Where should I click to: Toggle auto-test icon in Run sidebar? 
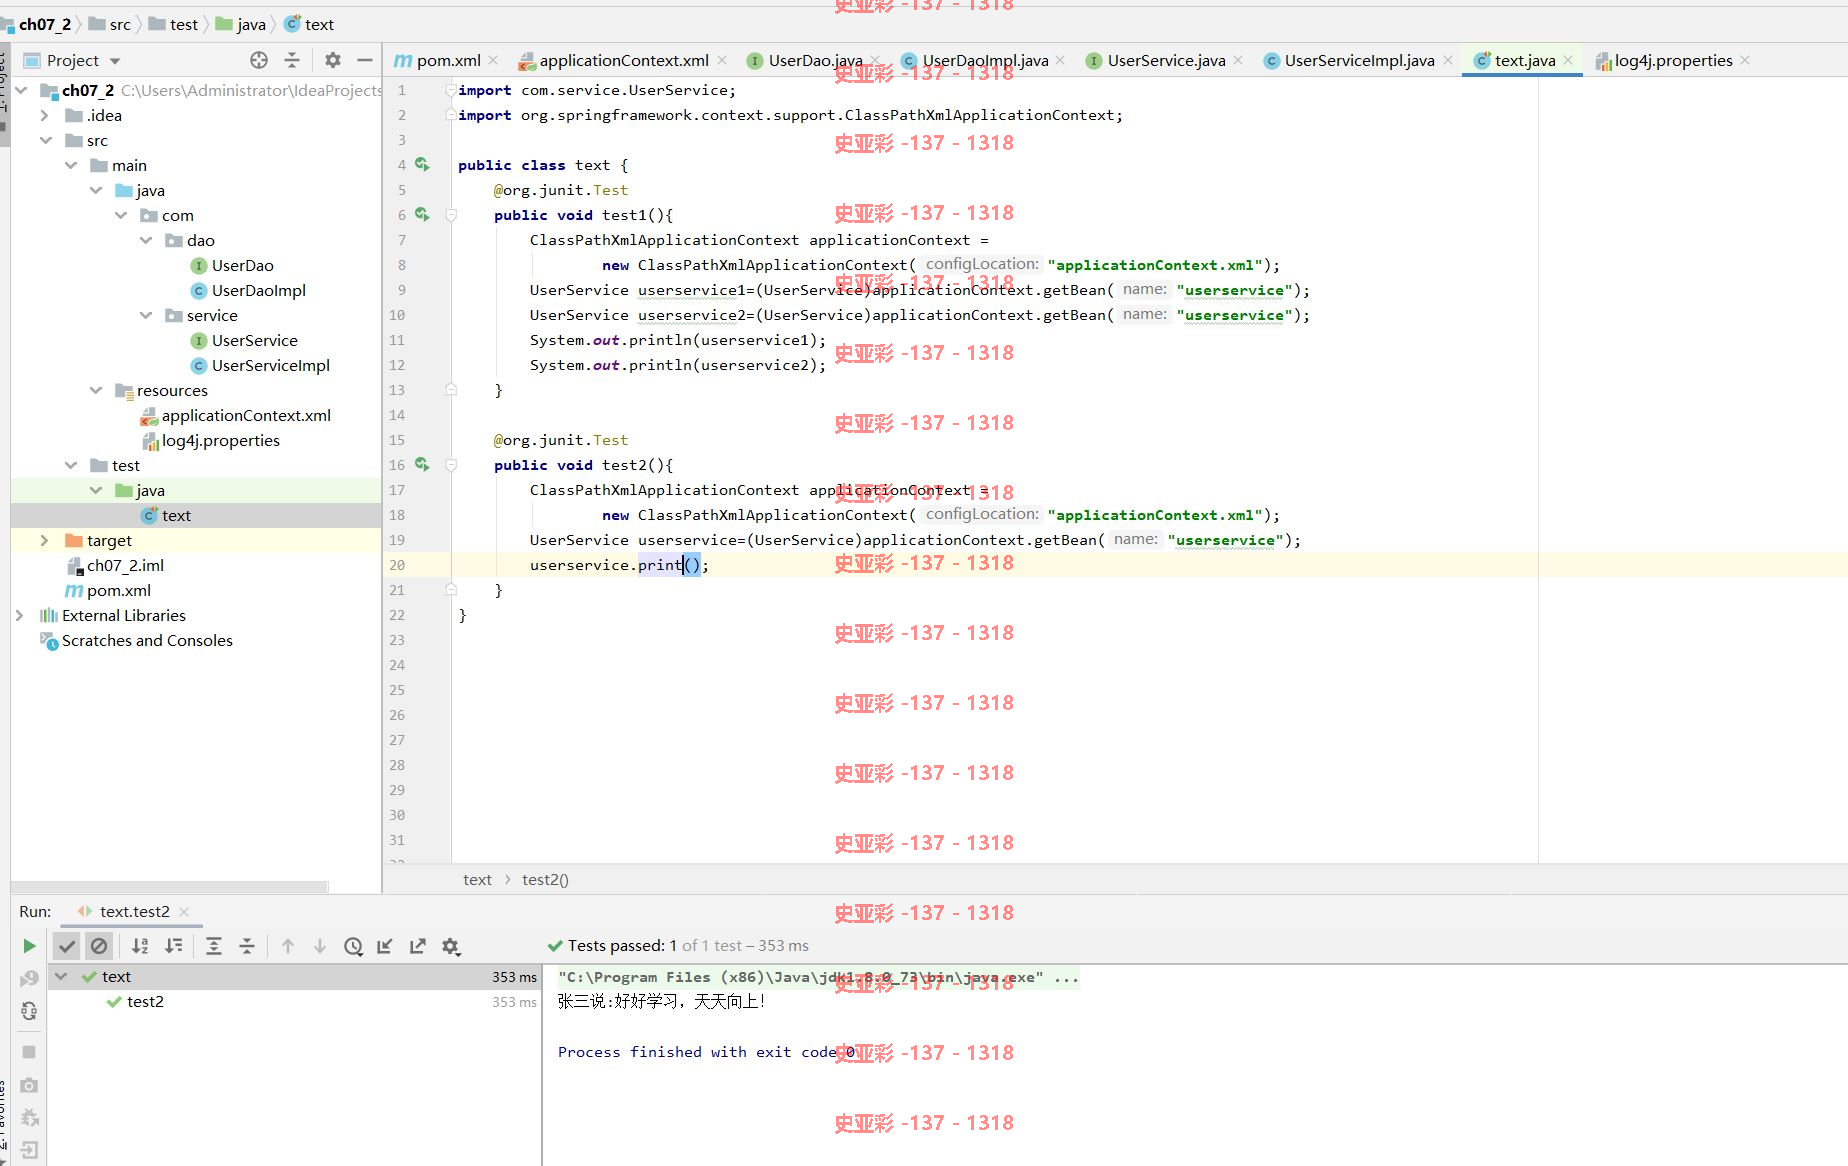tap(29, 1012)
